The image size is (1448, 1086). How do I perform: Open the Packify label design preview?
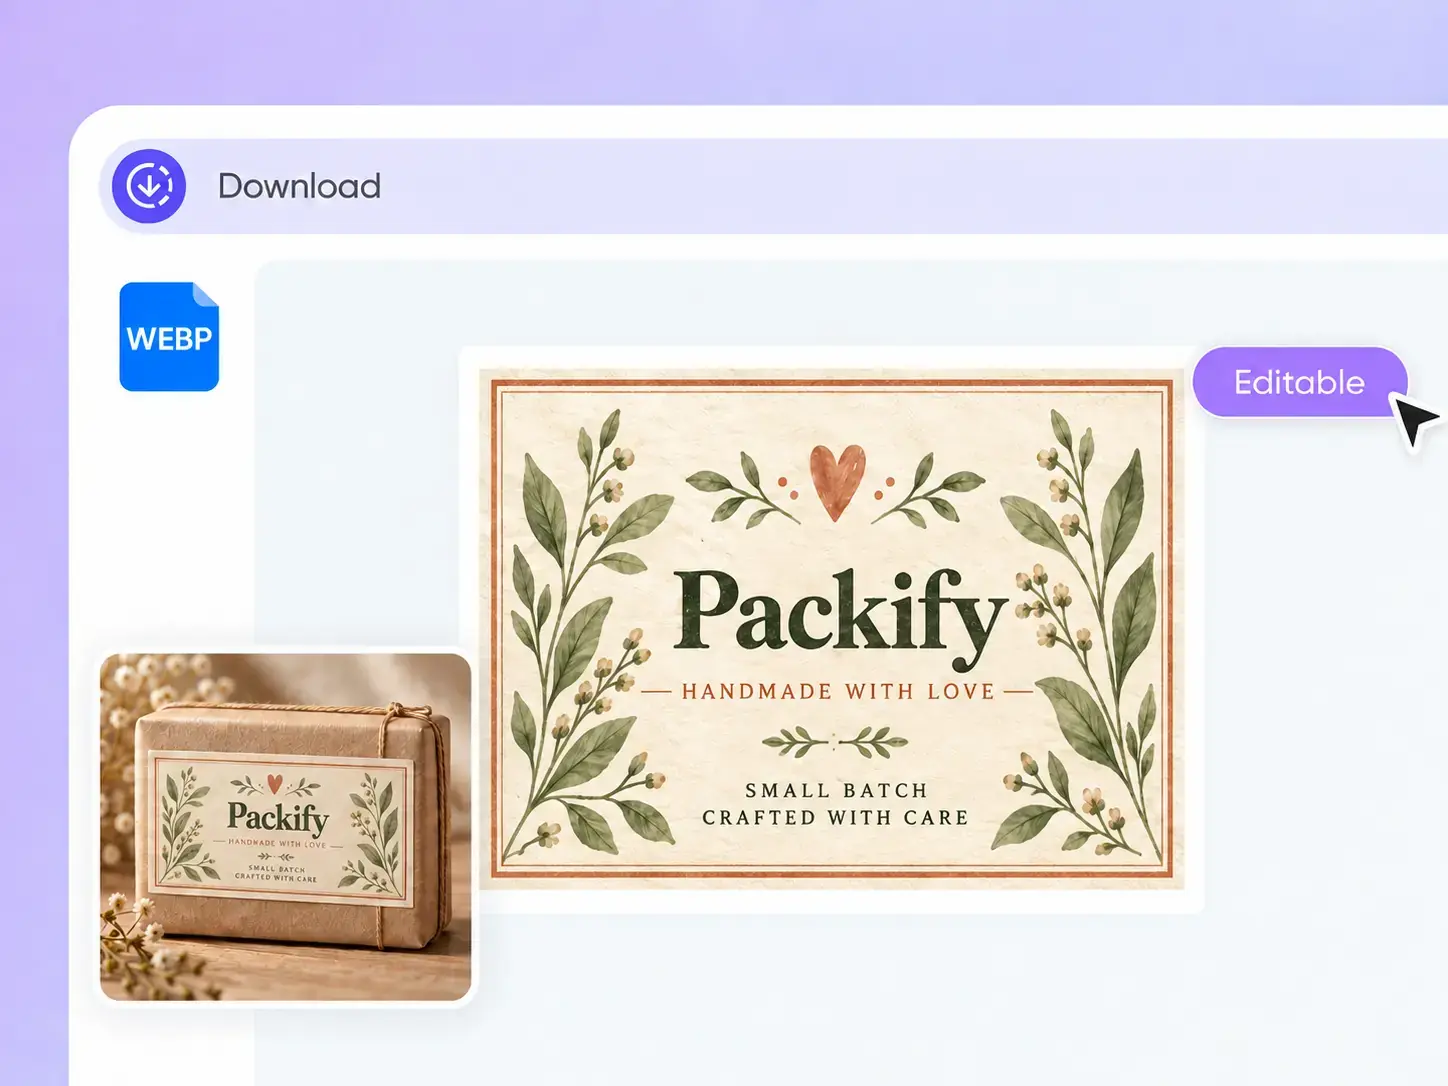[831, 629]
